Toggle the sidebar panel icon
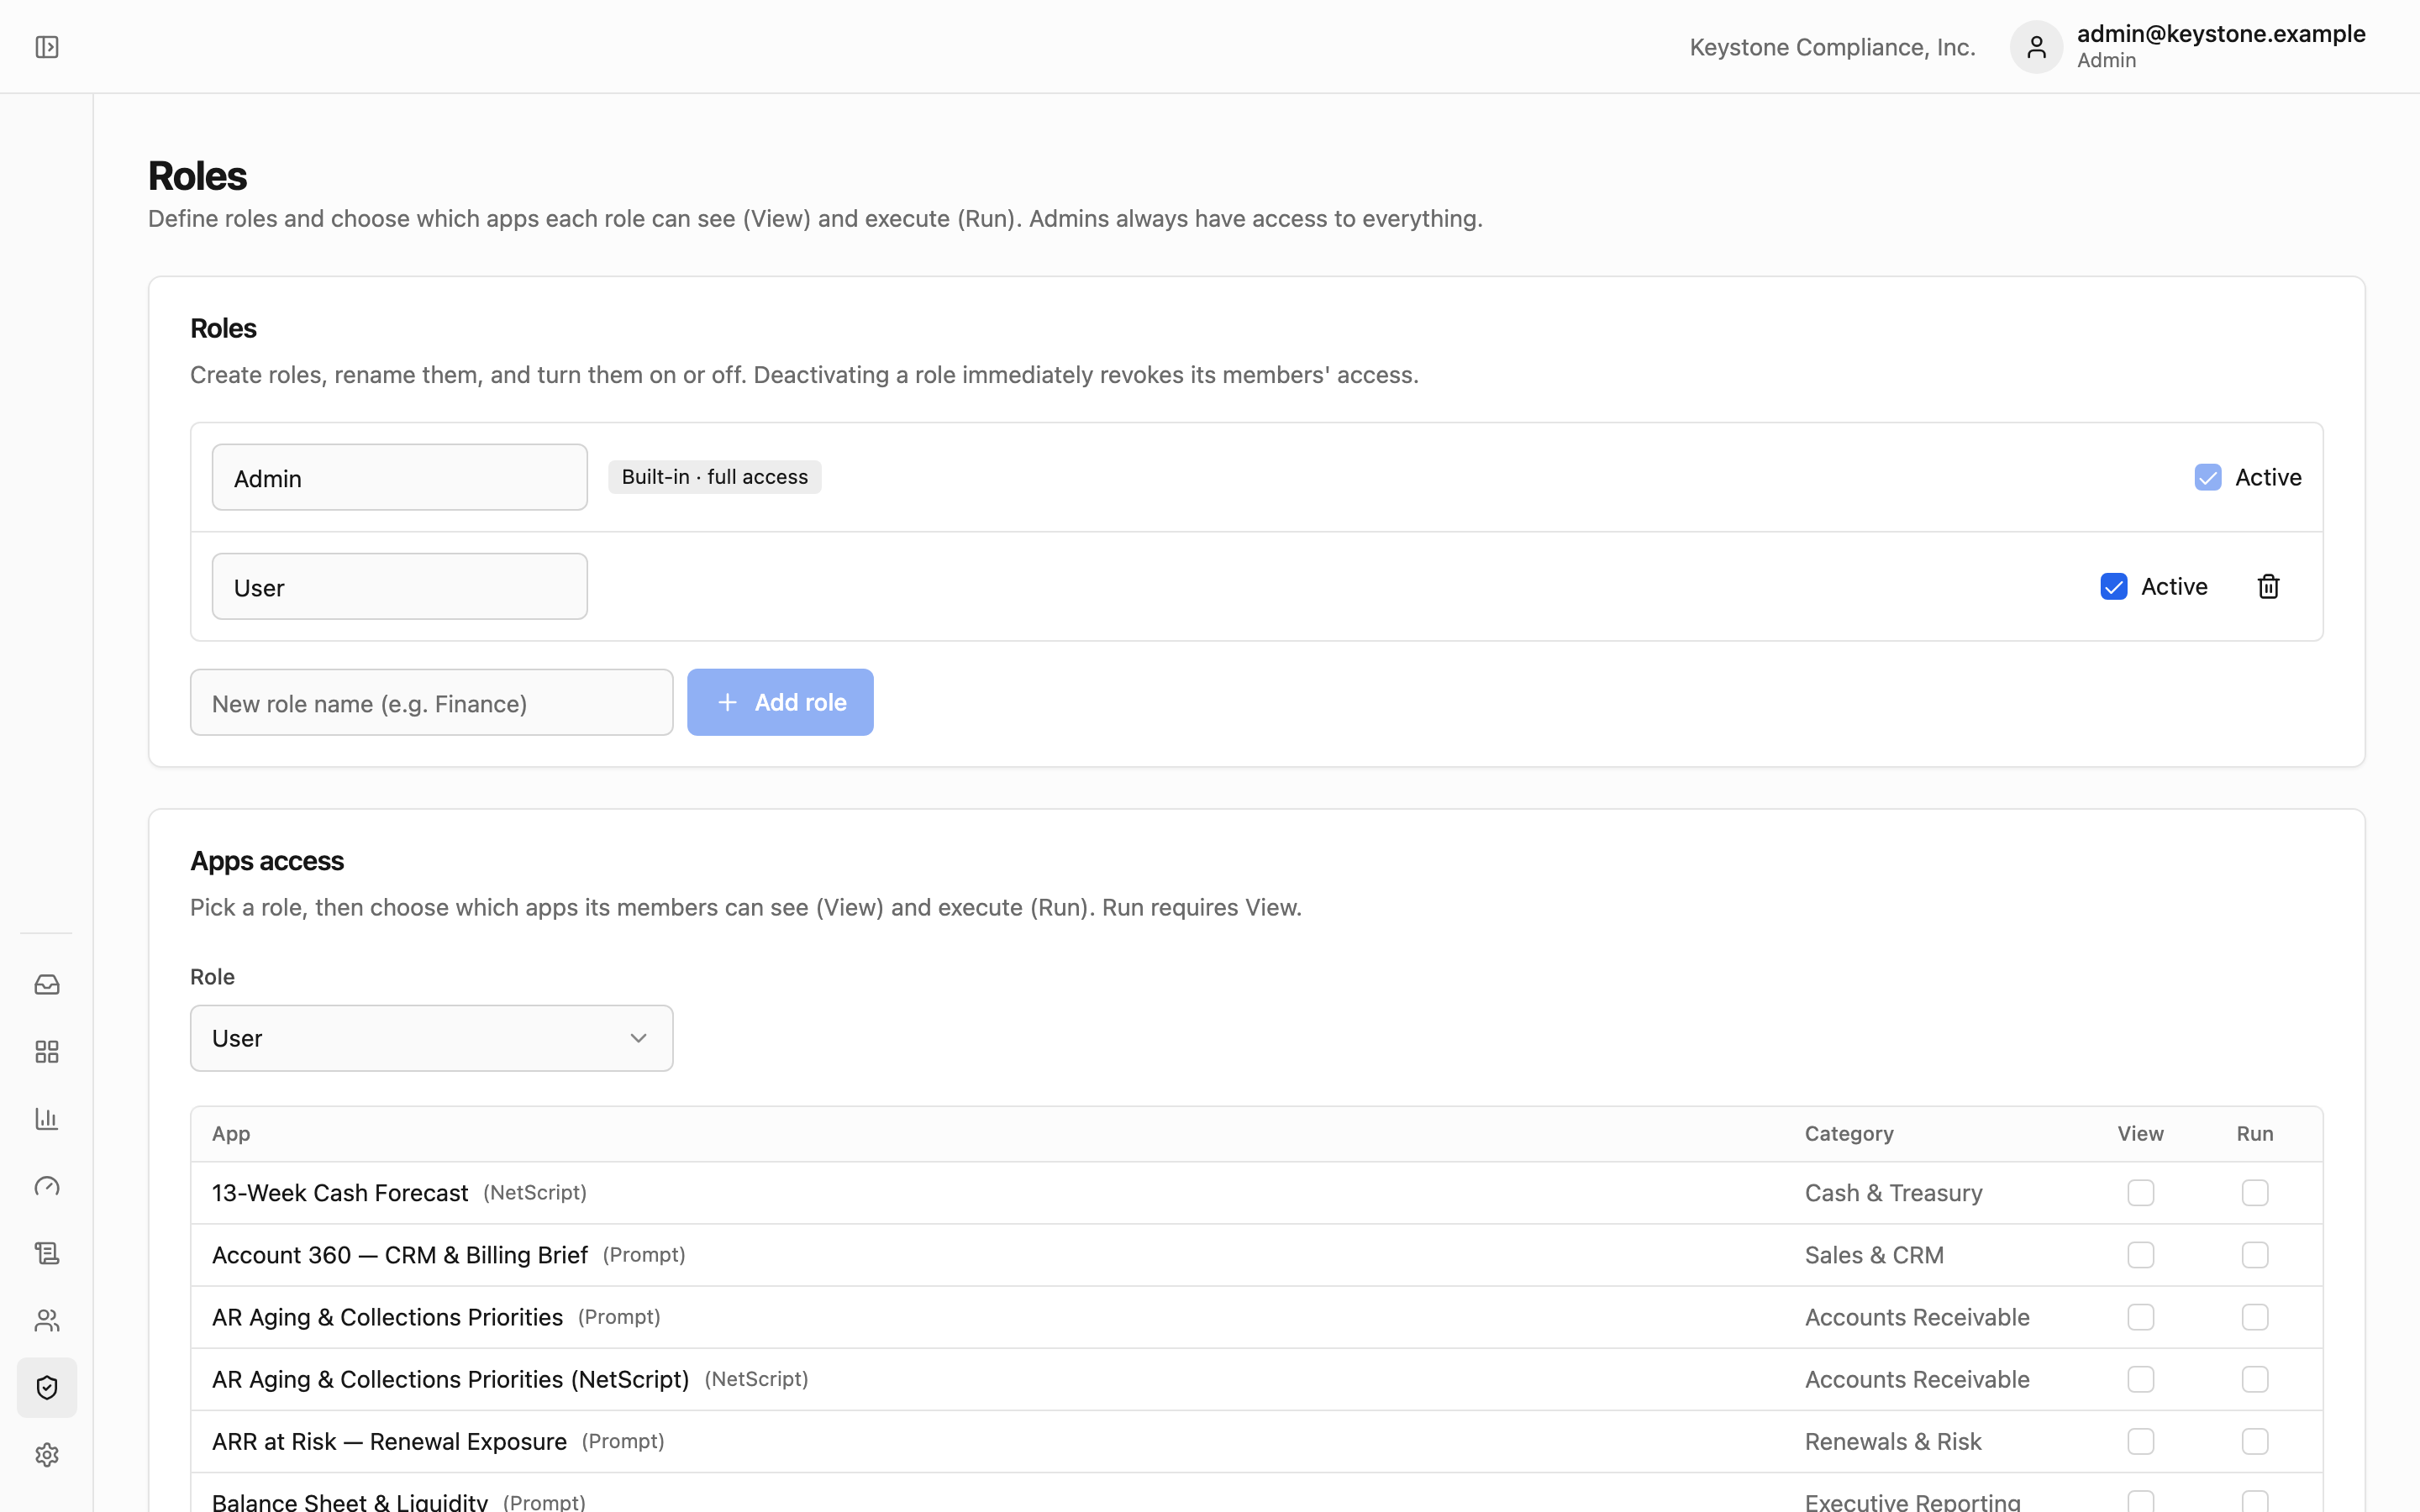This screenshot has height=1512, width=2420. pos(47,47)
